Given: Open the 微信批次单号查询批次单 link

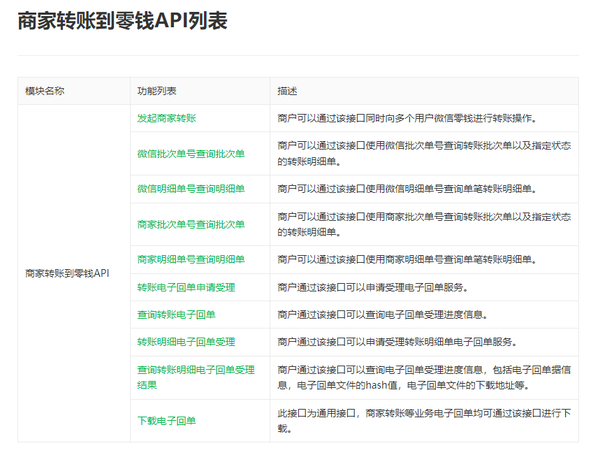Looking at the screenshot, I should tap(191, 154).
